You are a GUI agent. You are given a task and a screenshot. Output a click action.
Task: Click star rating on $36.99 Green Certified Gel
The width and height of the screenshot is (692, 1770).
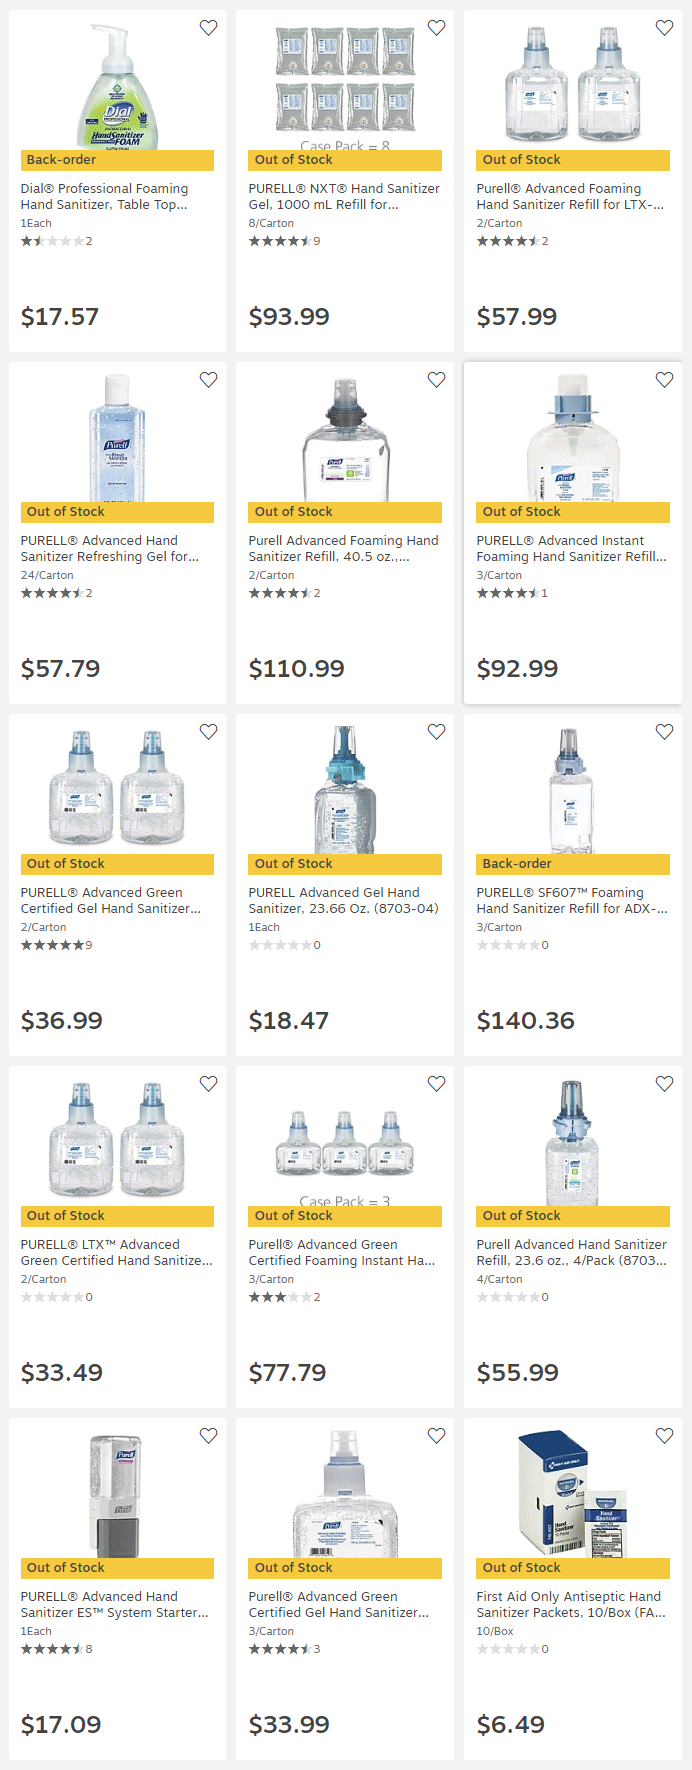pyautogui.click(x=51, y=945)
